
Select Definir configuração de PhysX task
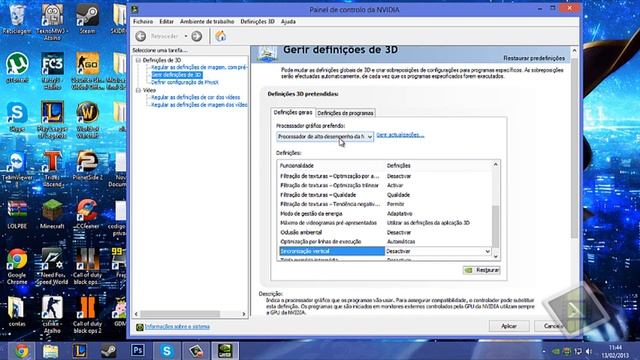pos(185,82)
